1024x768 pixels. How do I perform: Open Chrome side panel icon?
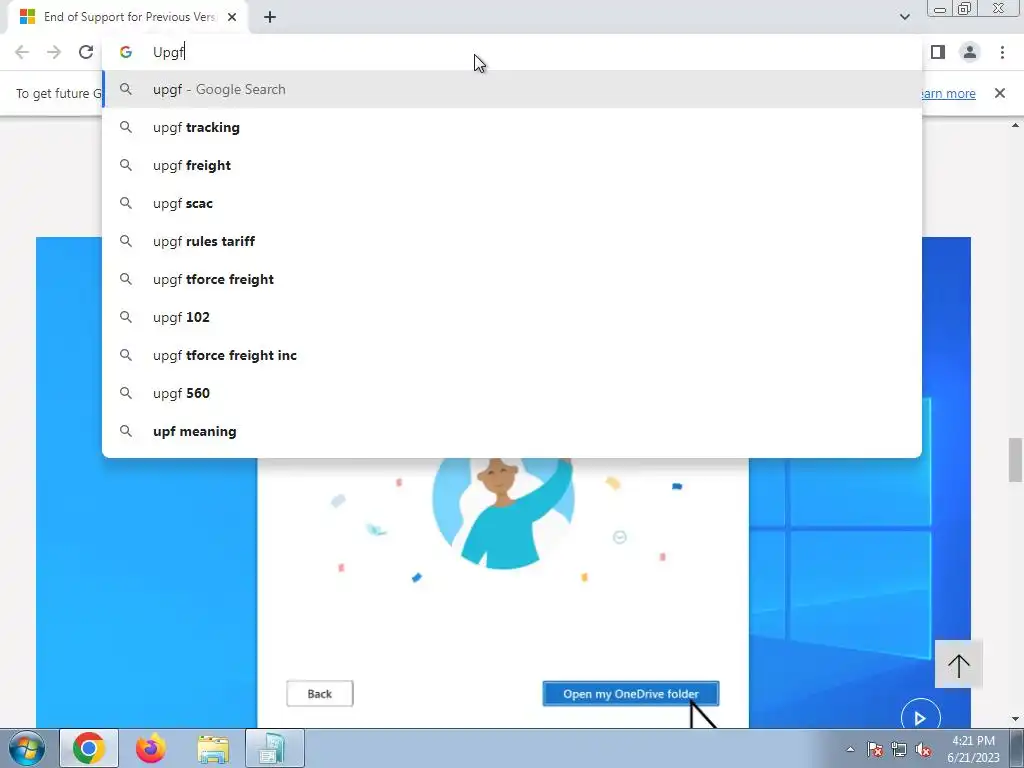click(938, 52)
